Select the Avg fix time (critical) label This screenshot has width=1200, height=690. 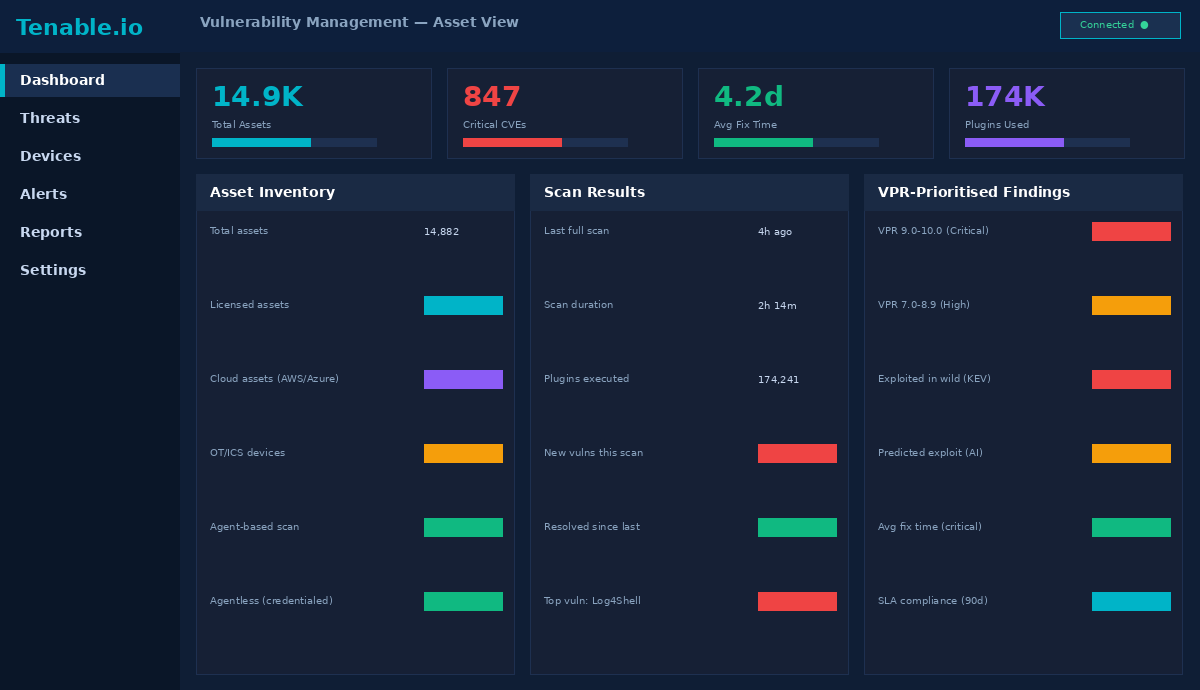coord(930,527)
